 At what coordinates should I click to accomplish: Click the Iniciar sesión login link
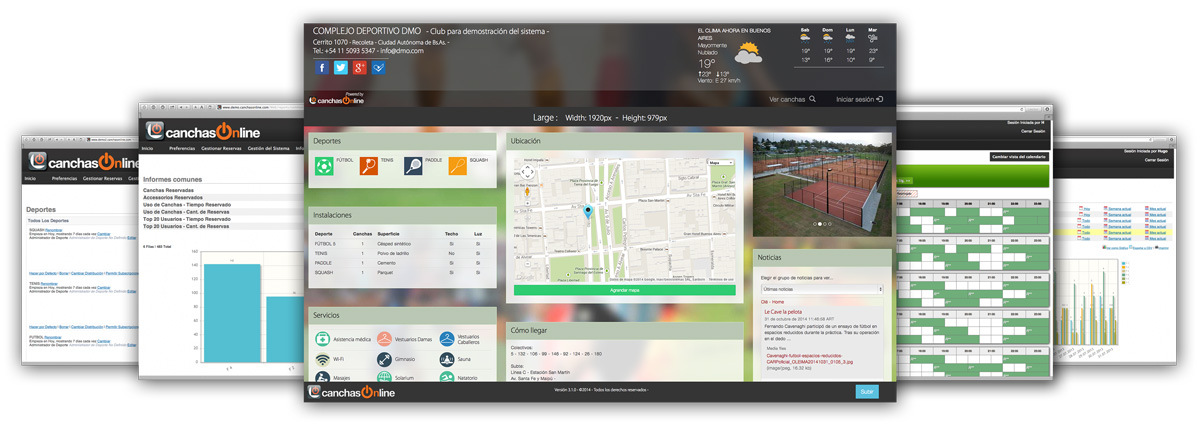tap(860, 99)
